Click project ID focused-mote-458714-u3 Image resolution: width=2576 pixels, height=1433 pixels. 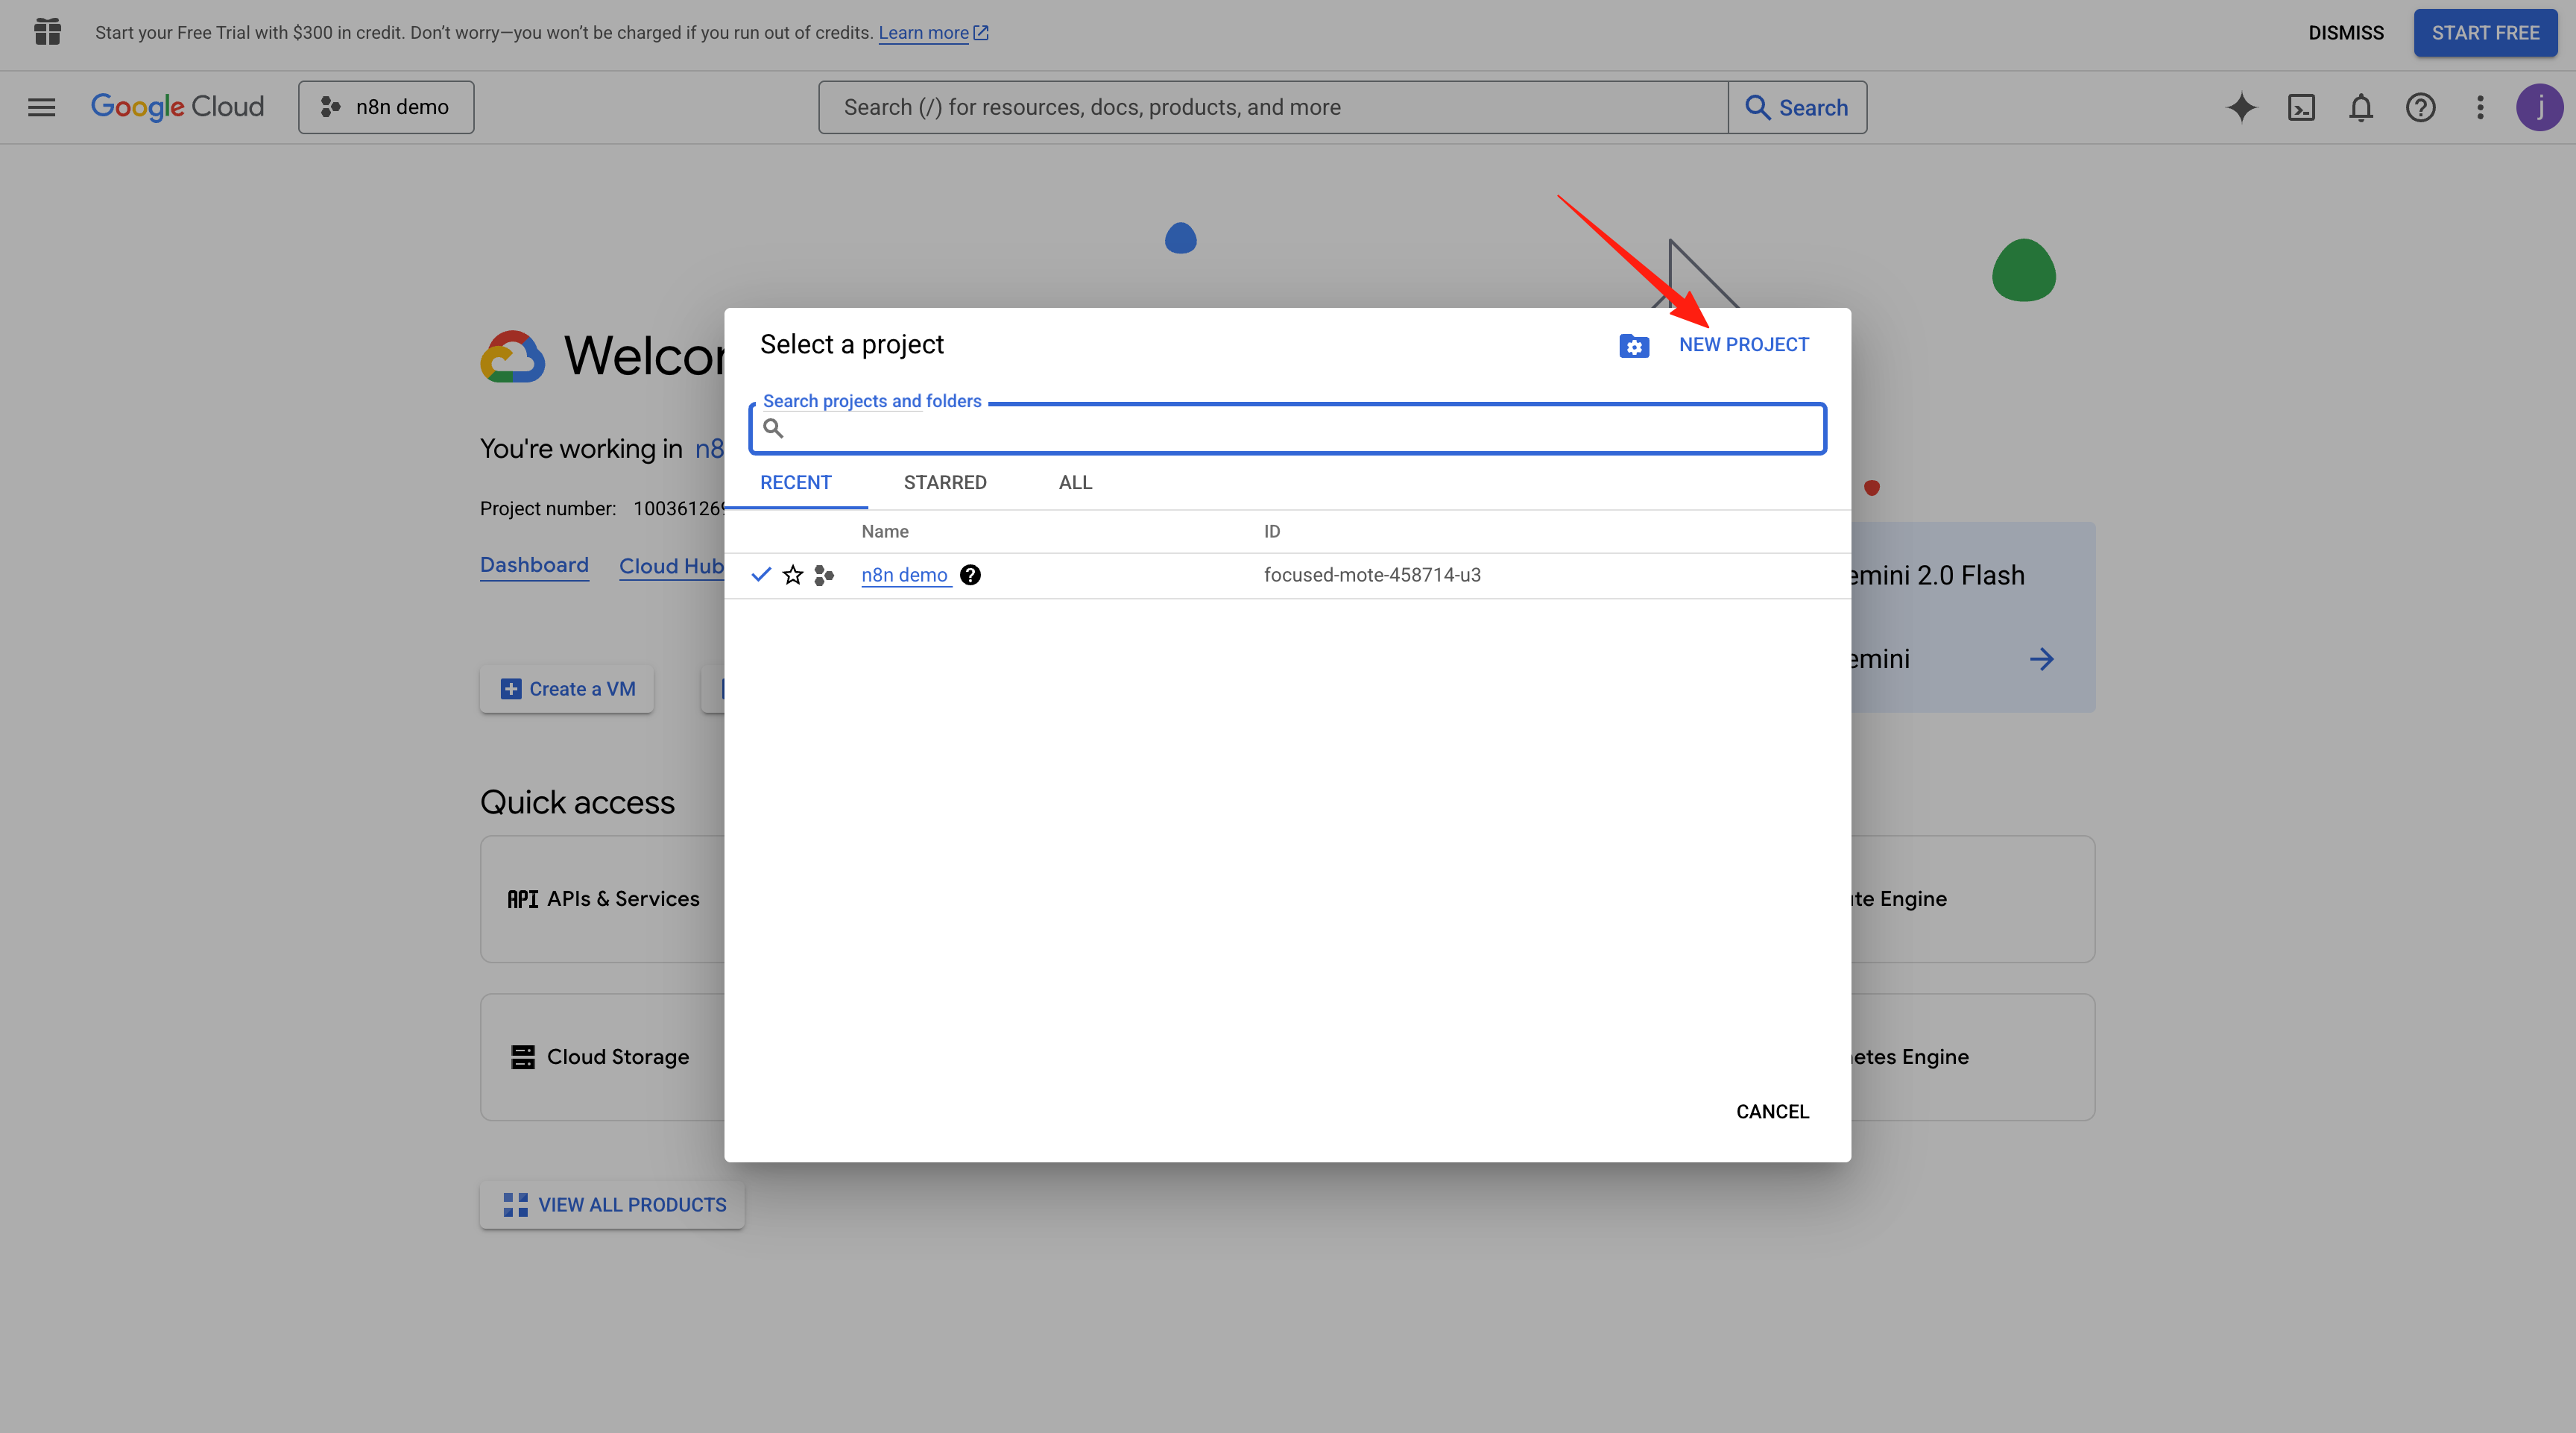point(1372,575)
